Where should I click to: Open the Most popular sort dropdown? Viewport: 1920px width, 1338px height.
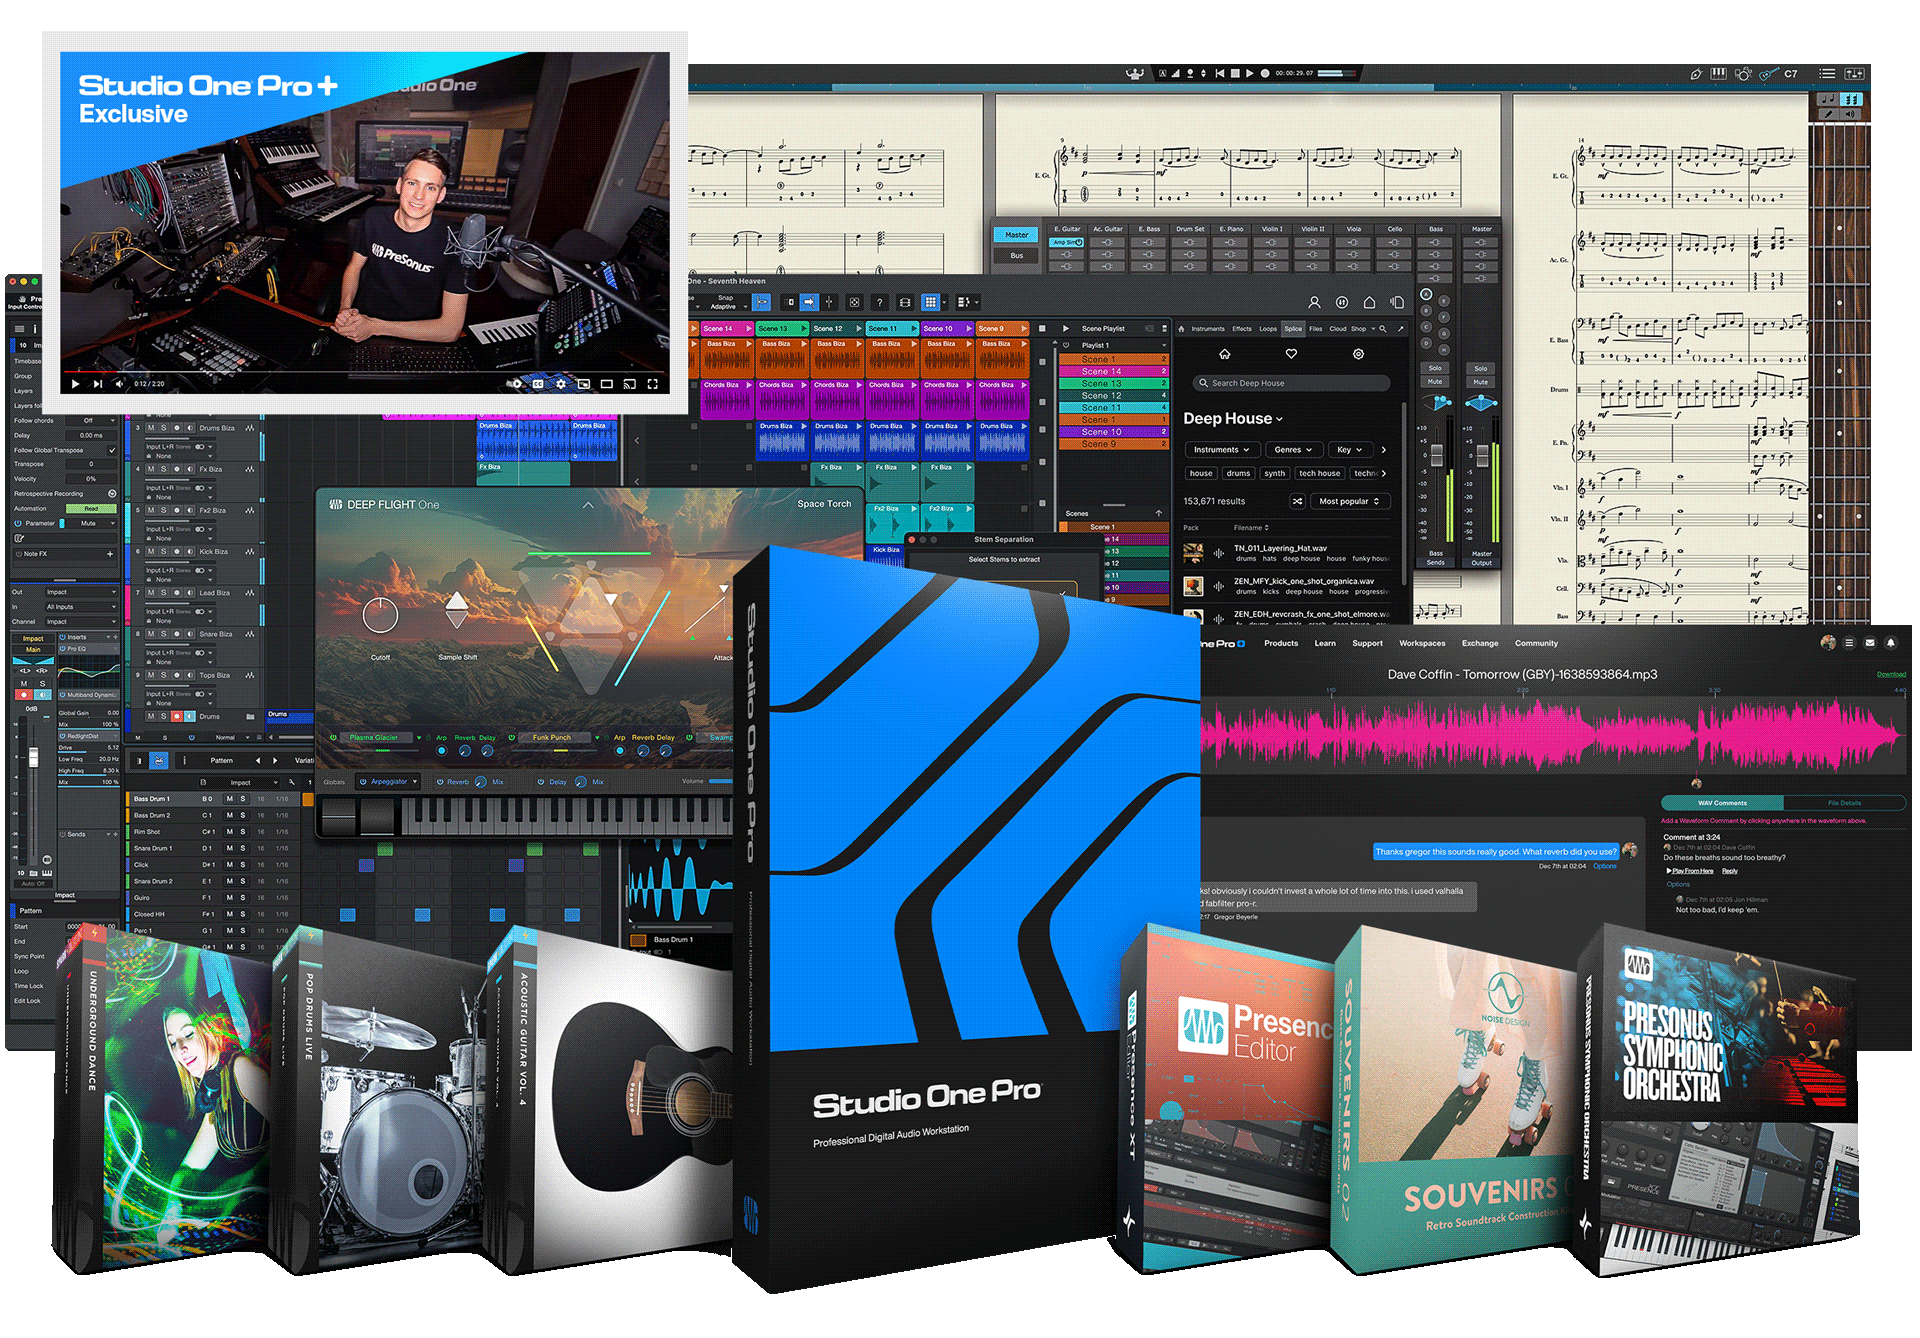click(1349, 501)
